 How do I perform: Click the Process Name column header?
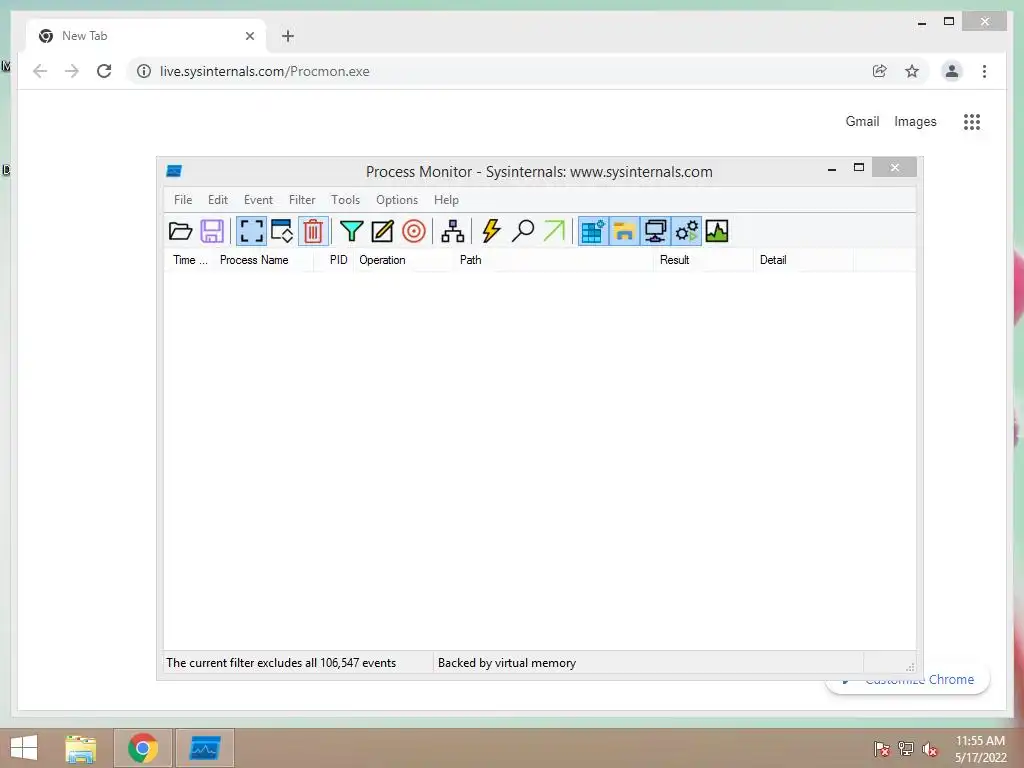pos(264,260)
